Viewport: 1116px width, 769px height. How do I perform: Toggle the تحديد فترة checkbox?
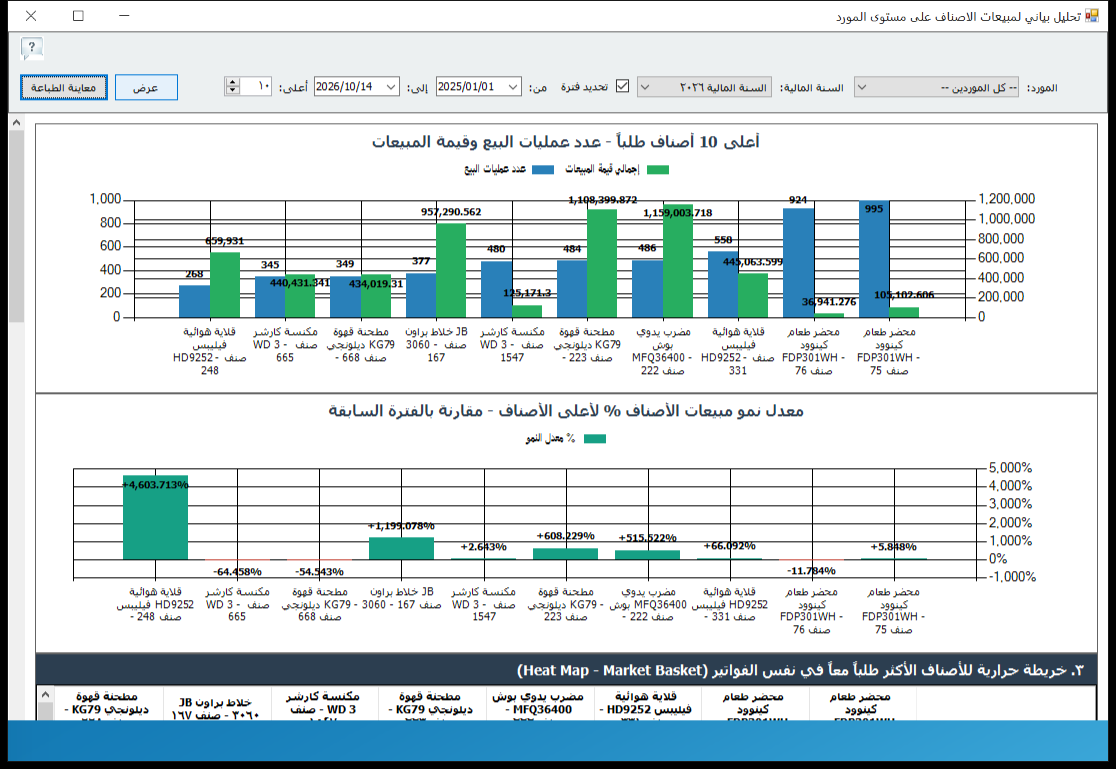(622, 86)
